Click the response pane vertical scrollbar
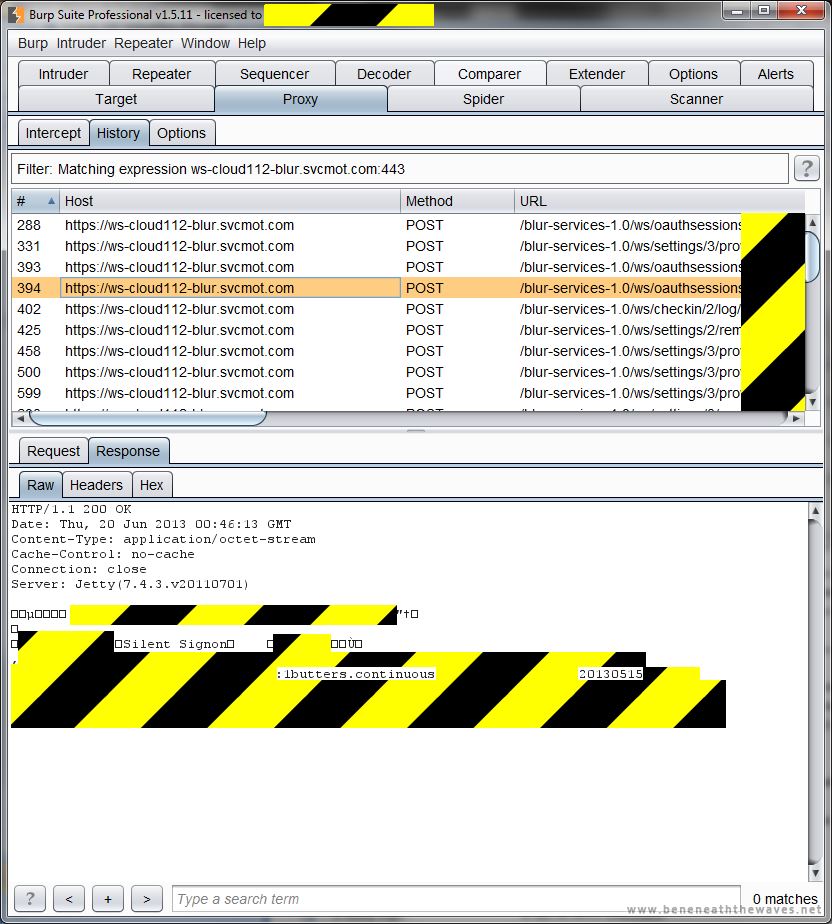 click(815, 691)
